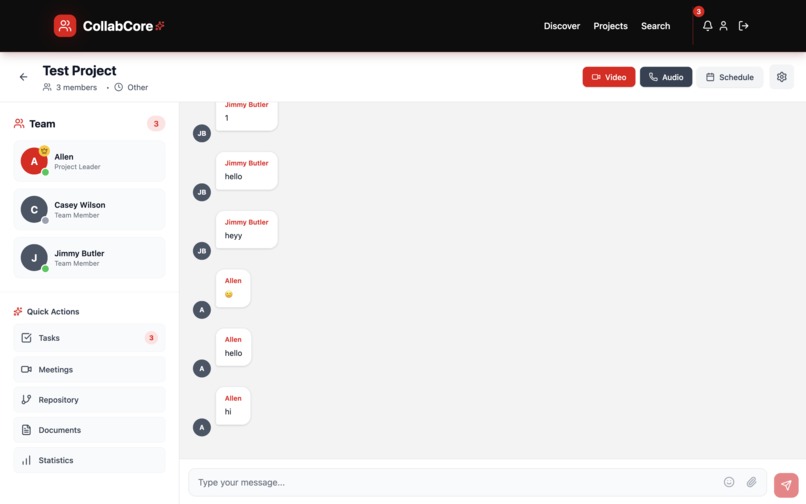Start an Audio call

coord(666,77)
